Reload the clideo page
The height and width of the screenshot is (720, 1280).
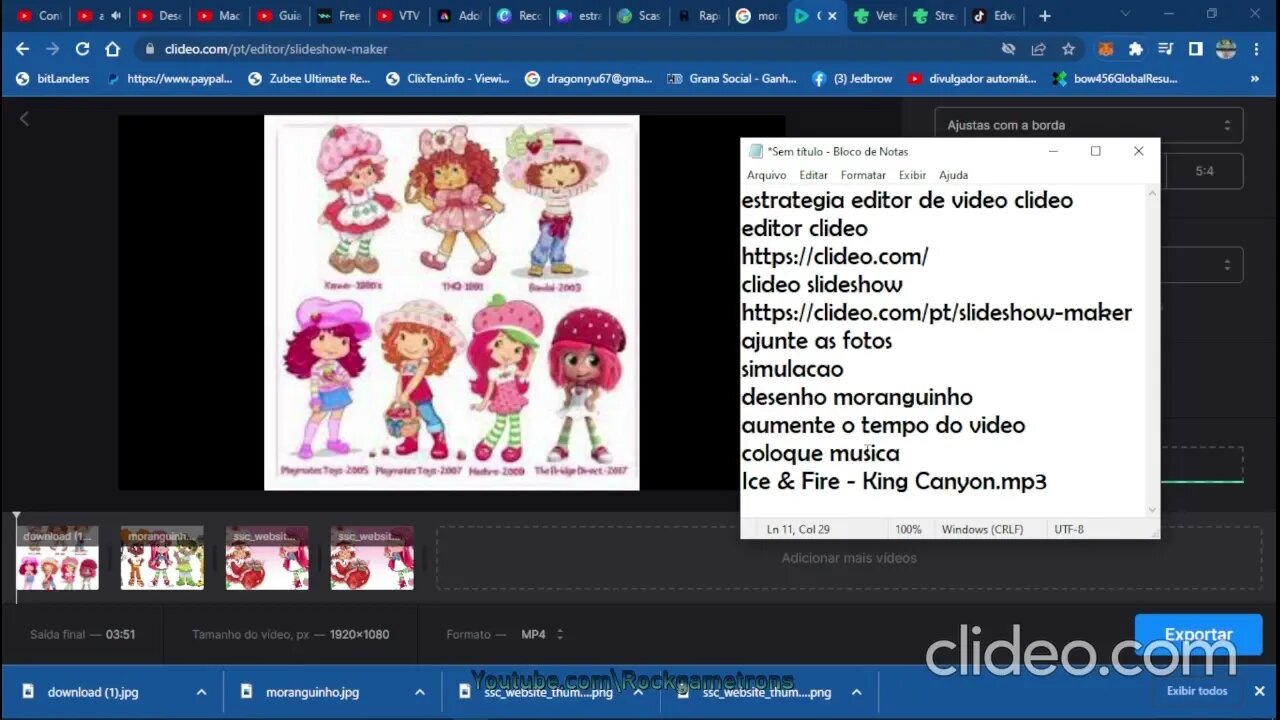click(82, 48)
